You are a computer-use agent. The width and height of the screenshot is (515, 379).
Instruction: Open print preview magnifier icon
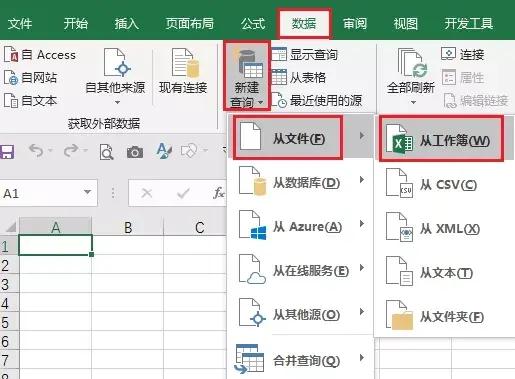pyautogui.click(x=106, y=152)
